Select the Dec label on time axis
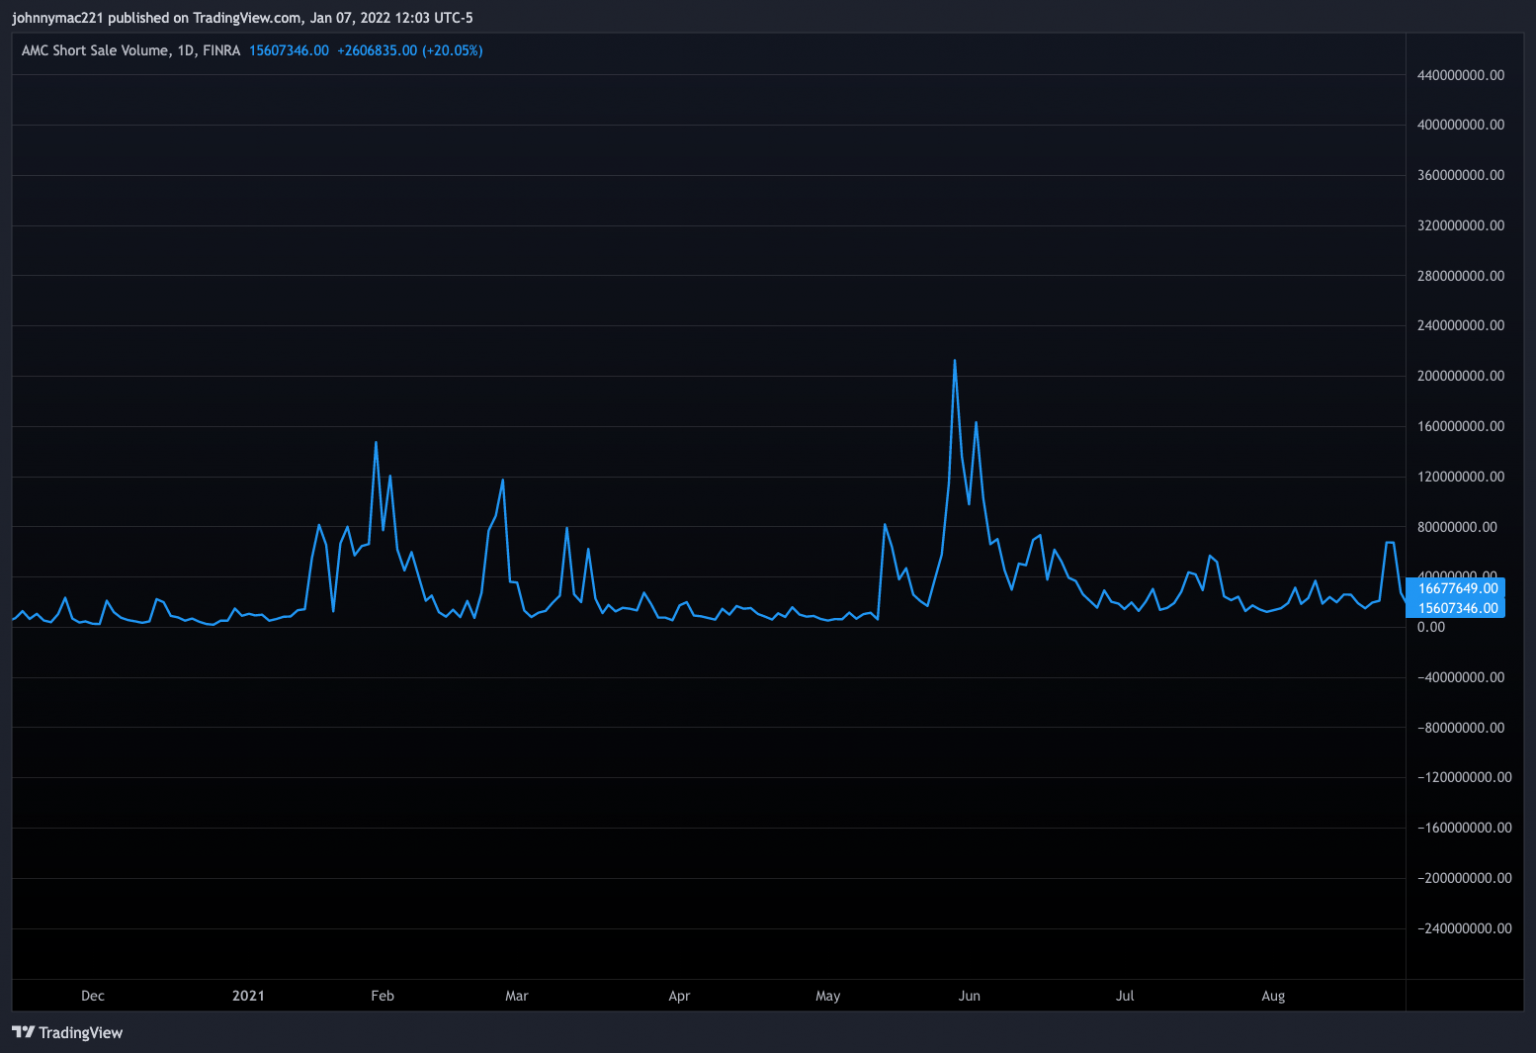 (x=92, y=996)
